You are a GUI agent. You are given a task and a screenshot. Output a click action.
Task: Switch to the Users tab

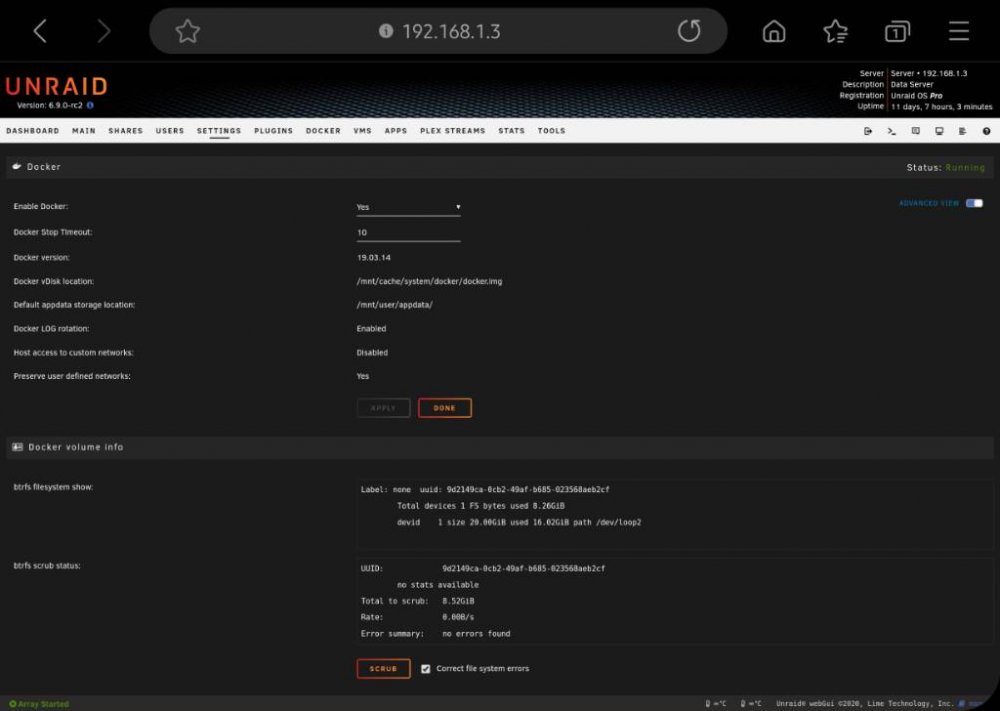click(x=170, y=131)
